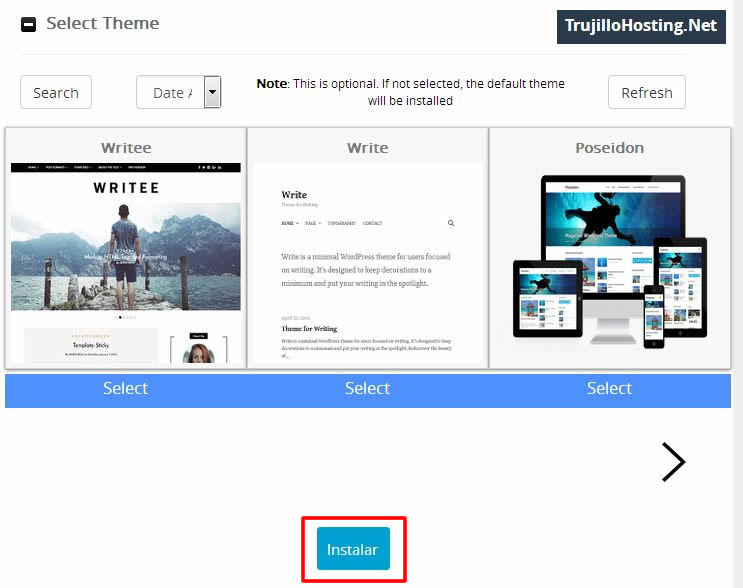Click the next themes arrow chevron
The image size is (743, 588).
coord(673,462)
